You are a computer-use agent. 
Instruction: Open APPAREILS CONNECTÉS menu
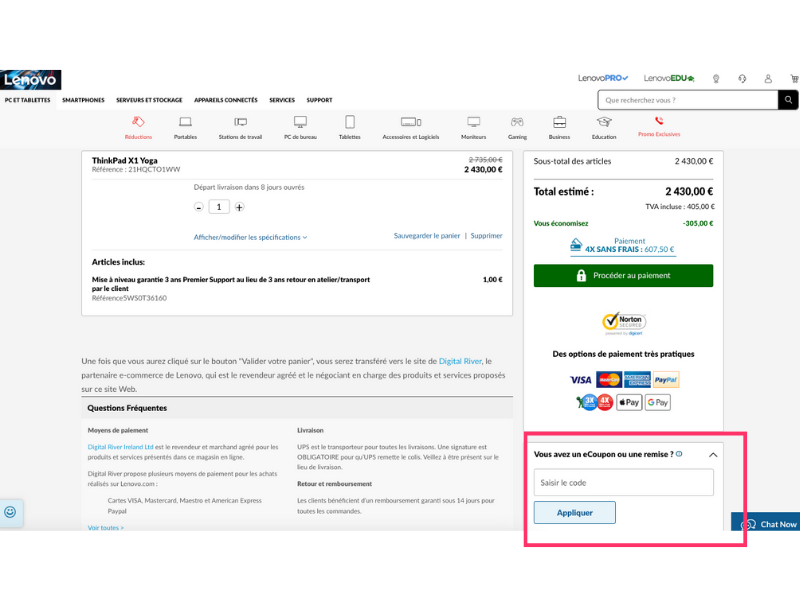pos(226,100)
